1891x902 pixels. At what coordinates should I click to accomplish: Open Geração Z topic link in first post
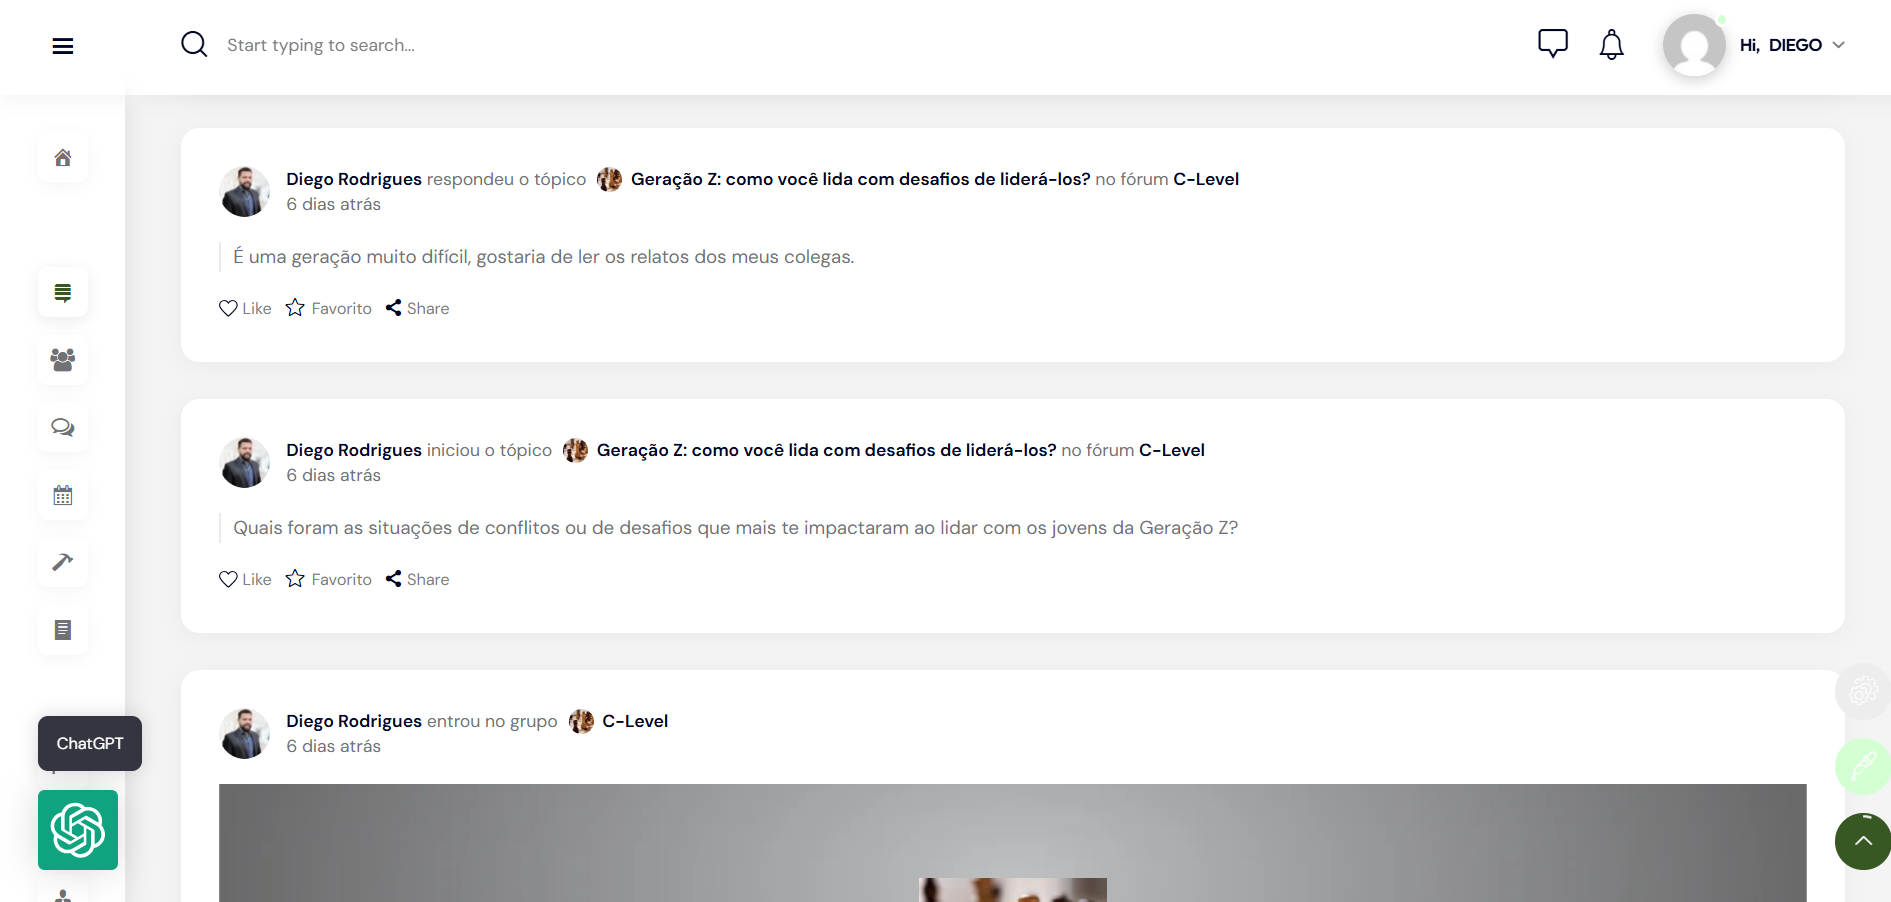click(x=860, y=179)
